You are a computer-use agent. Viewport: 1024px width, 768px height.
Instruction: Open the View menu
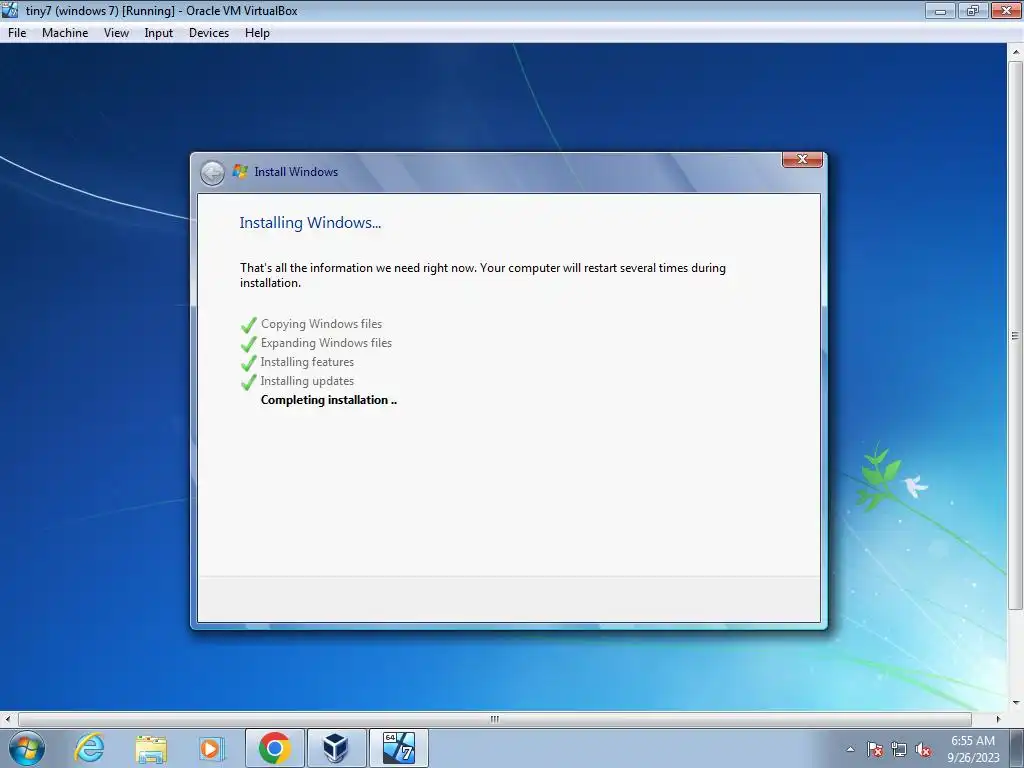(116, 33)
